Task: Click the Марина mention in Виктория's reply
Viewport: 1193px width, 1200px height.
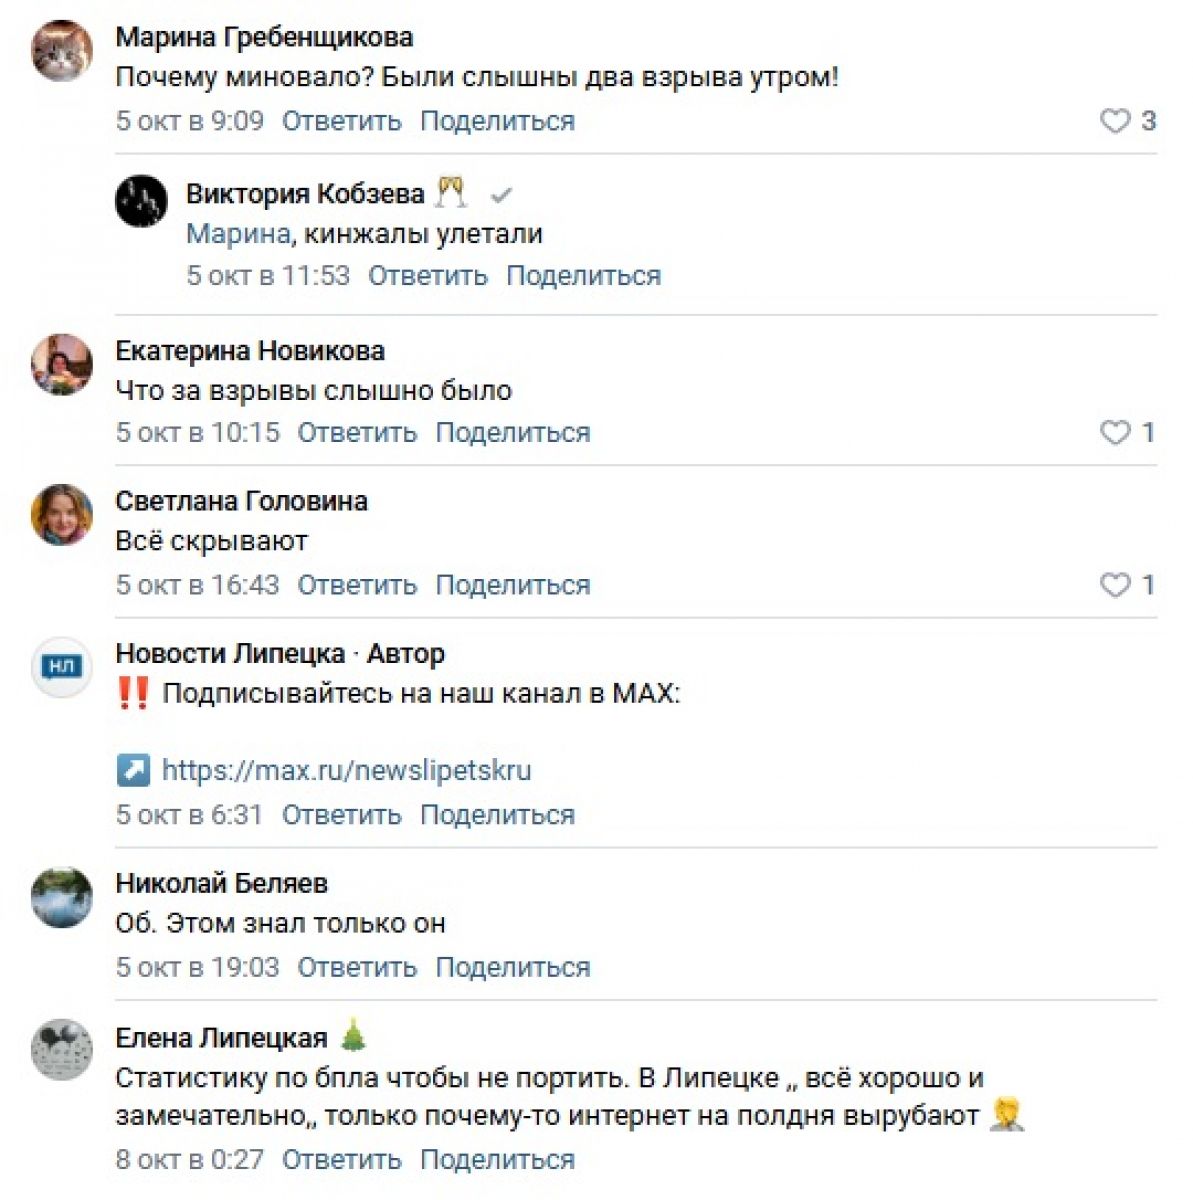Action: click(238, 234)
